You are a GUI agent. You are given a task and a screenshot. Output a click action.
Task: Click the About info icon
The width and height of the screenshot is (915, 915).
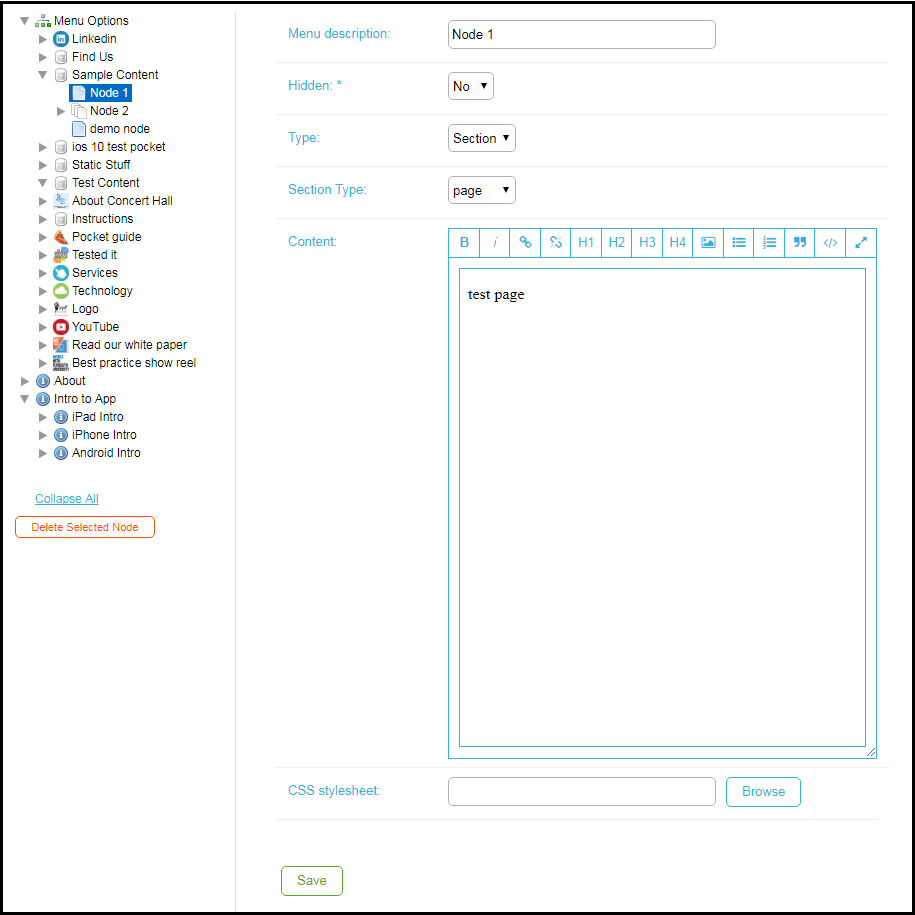[43, 381]
